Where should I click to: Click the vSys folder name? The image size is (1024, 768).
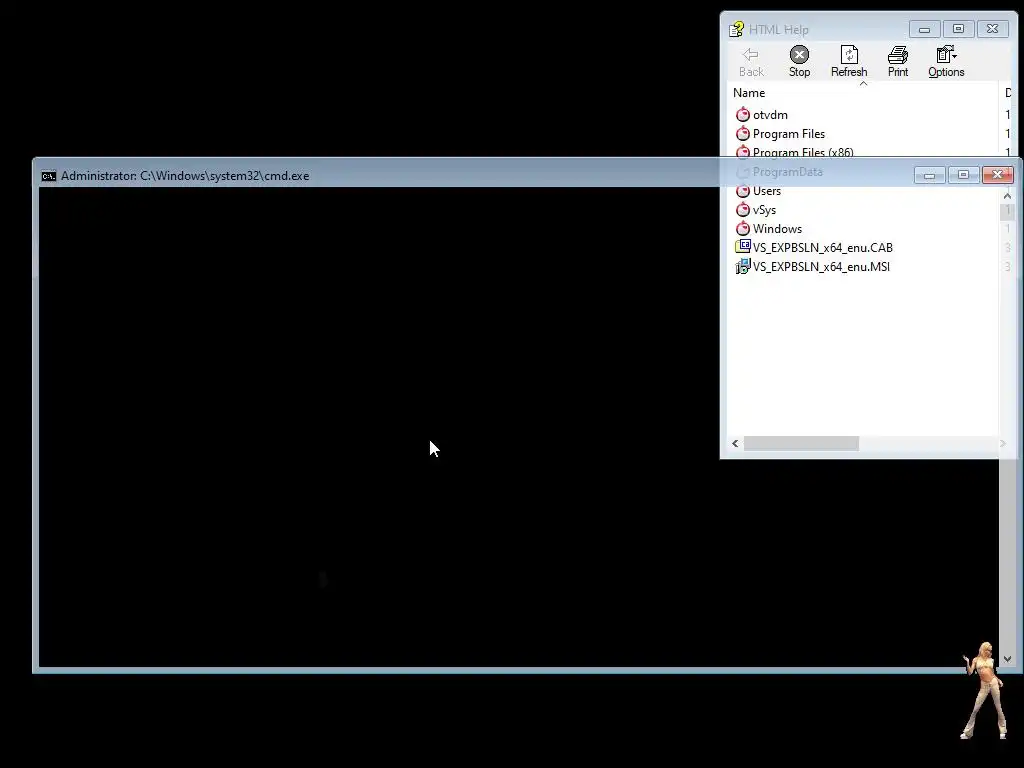coord(764,210)
